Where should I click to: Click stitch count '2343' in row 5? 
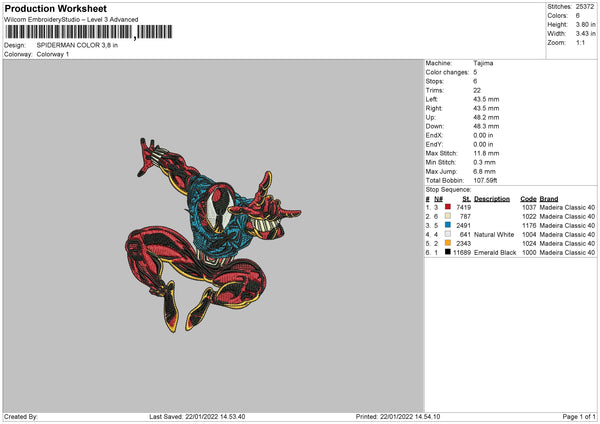coord(463,244)
